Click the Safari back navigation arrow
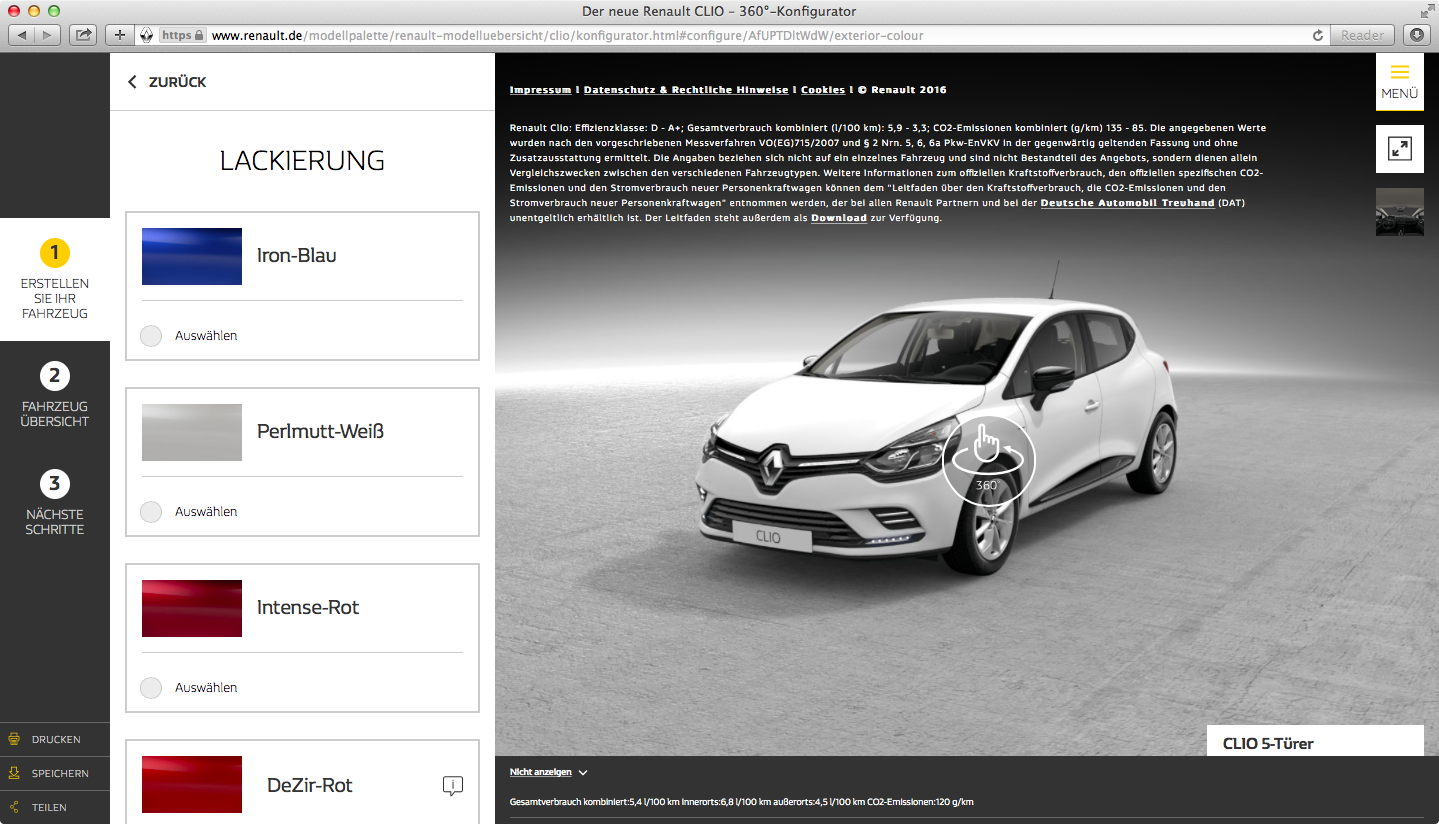 [23, 35]
